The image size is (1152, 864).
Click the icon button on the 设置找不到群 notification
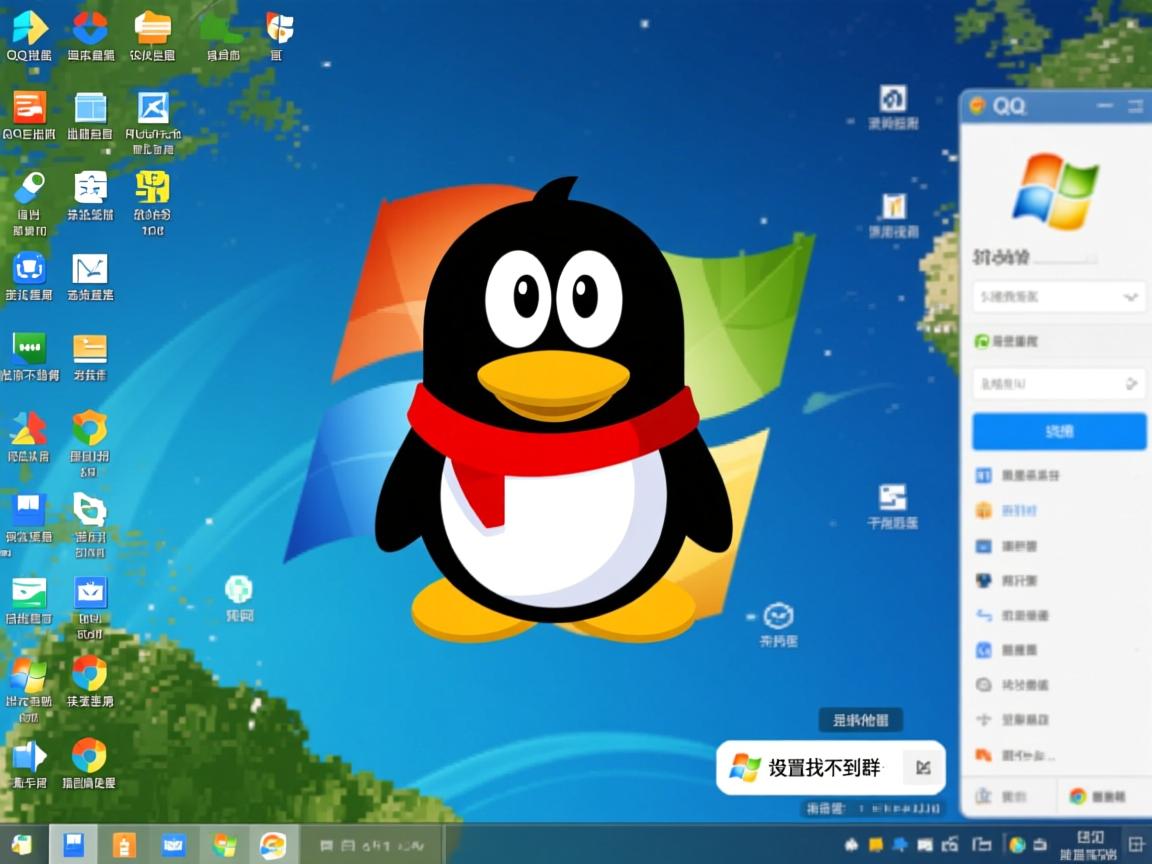pyautogui.click(x=922, y=768)
